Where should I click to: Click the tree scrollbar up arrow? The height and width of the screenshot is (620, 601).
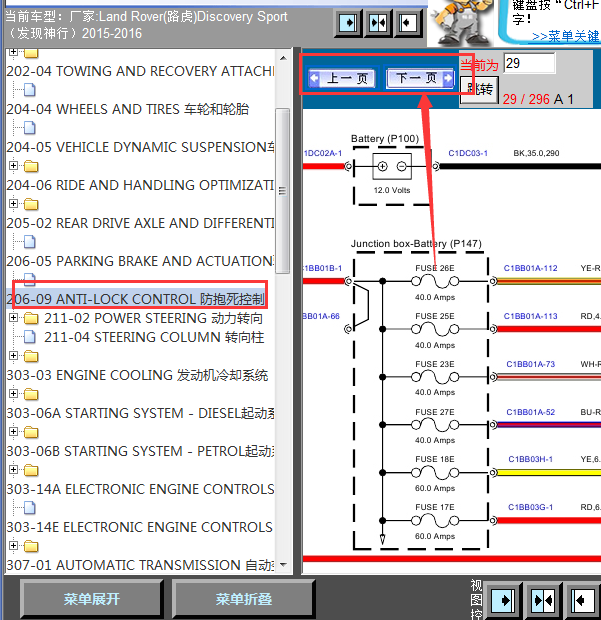[x=283, y=59]
